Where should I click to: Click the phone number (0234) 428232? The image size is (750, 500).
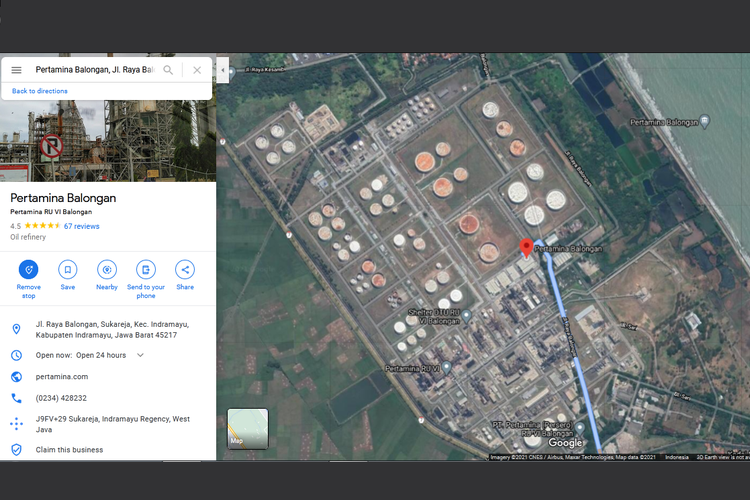tap(61, 398)
